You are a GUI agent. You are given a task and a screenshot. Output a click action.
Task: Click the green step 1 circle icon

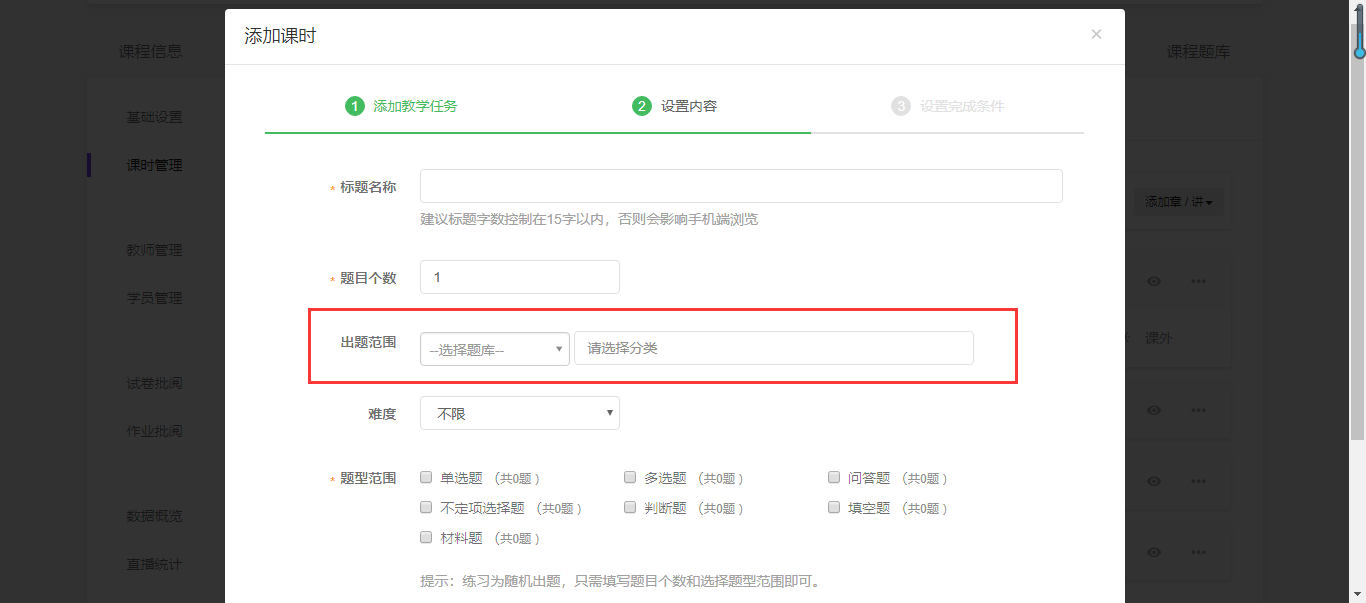(x=354, y=106)
